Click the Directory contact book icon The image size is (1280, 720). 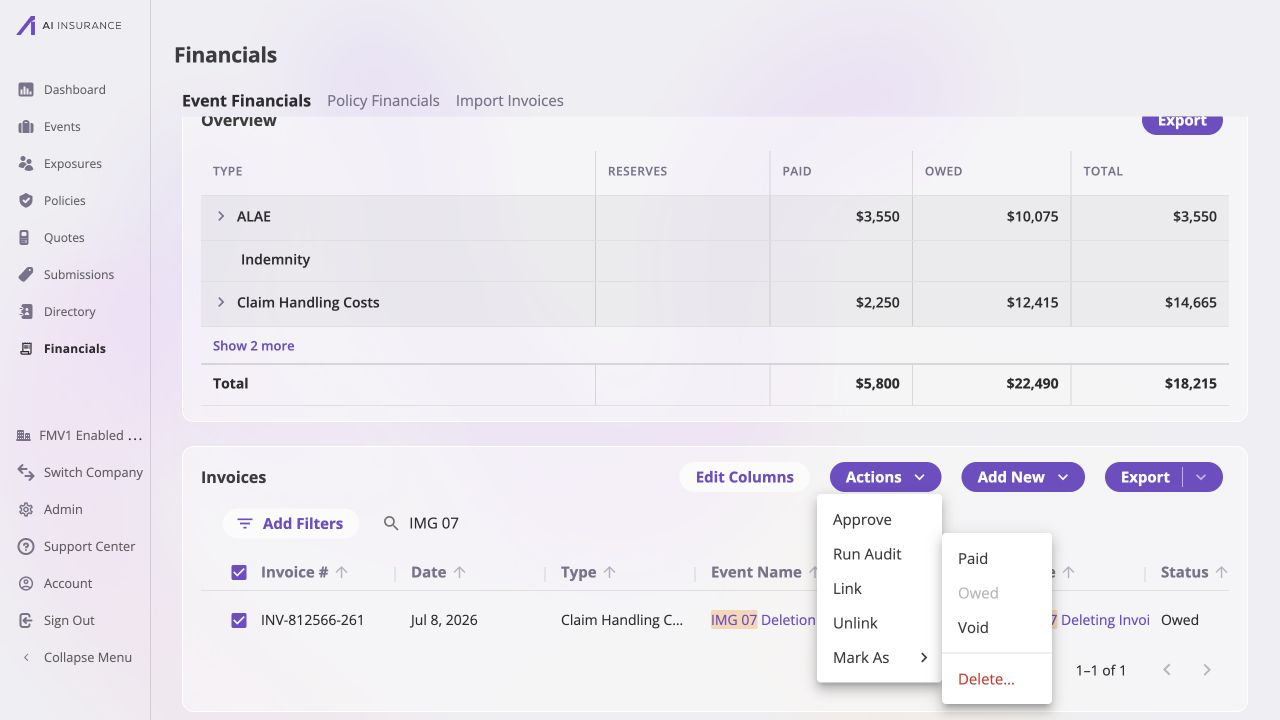click(x=26, y=312)
